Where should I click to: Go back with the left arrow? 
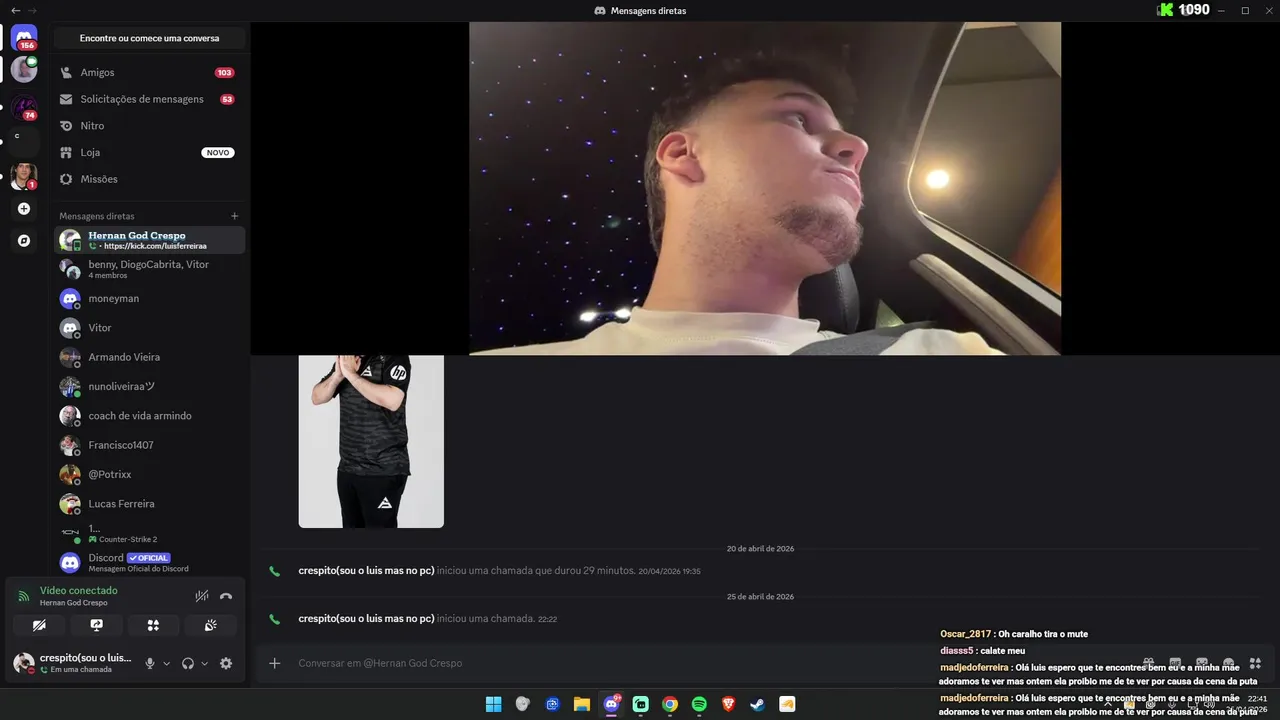pos(15,10)
